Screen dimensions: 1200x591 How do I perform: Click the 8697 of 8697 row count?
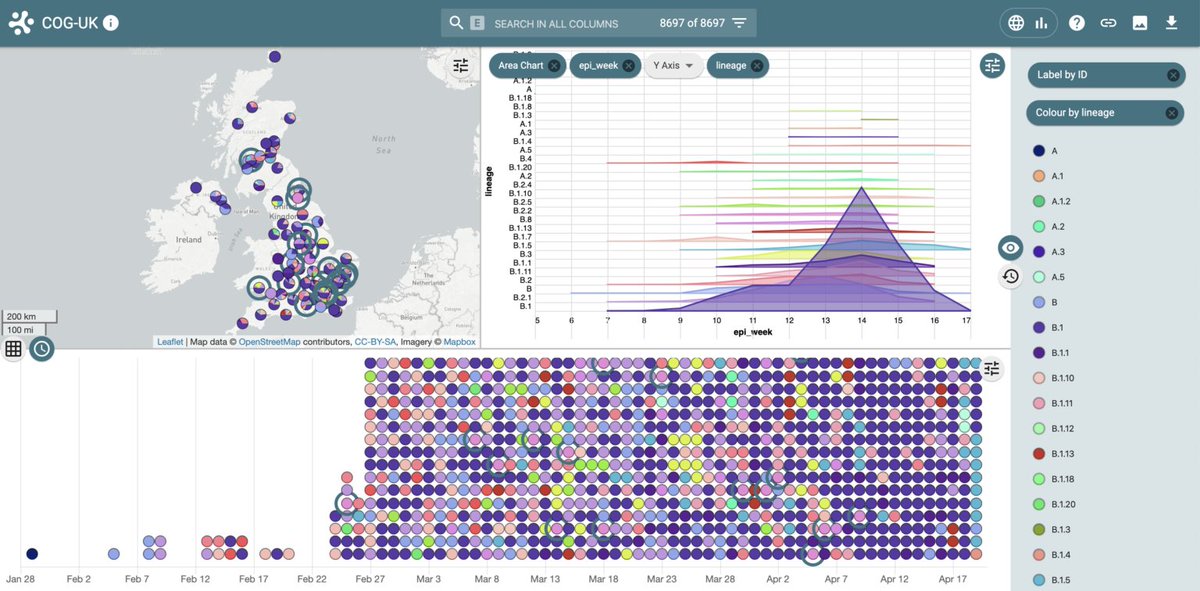point(692,23)
